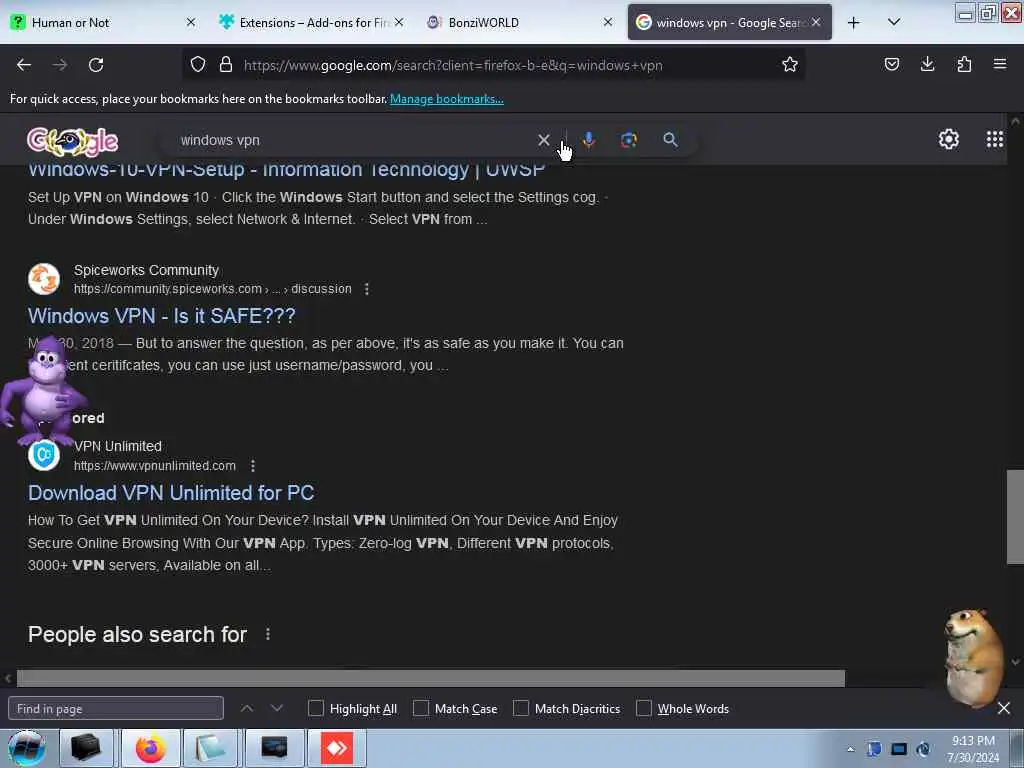Open Windows VPN - Is it SAFE result
This screenshot has width=1024, height=768.
(x=161, y=316)
